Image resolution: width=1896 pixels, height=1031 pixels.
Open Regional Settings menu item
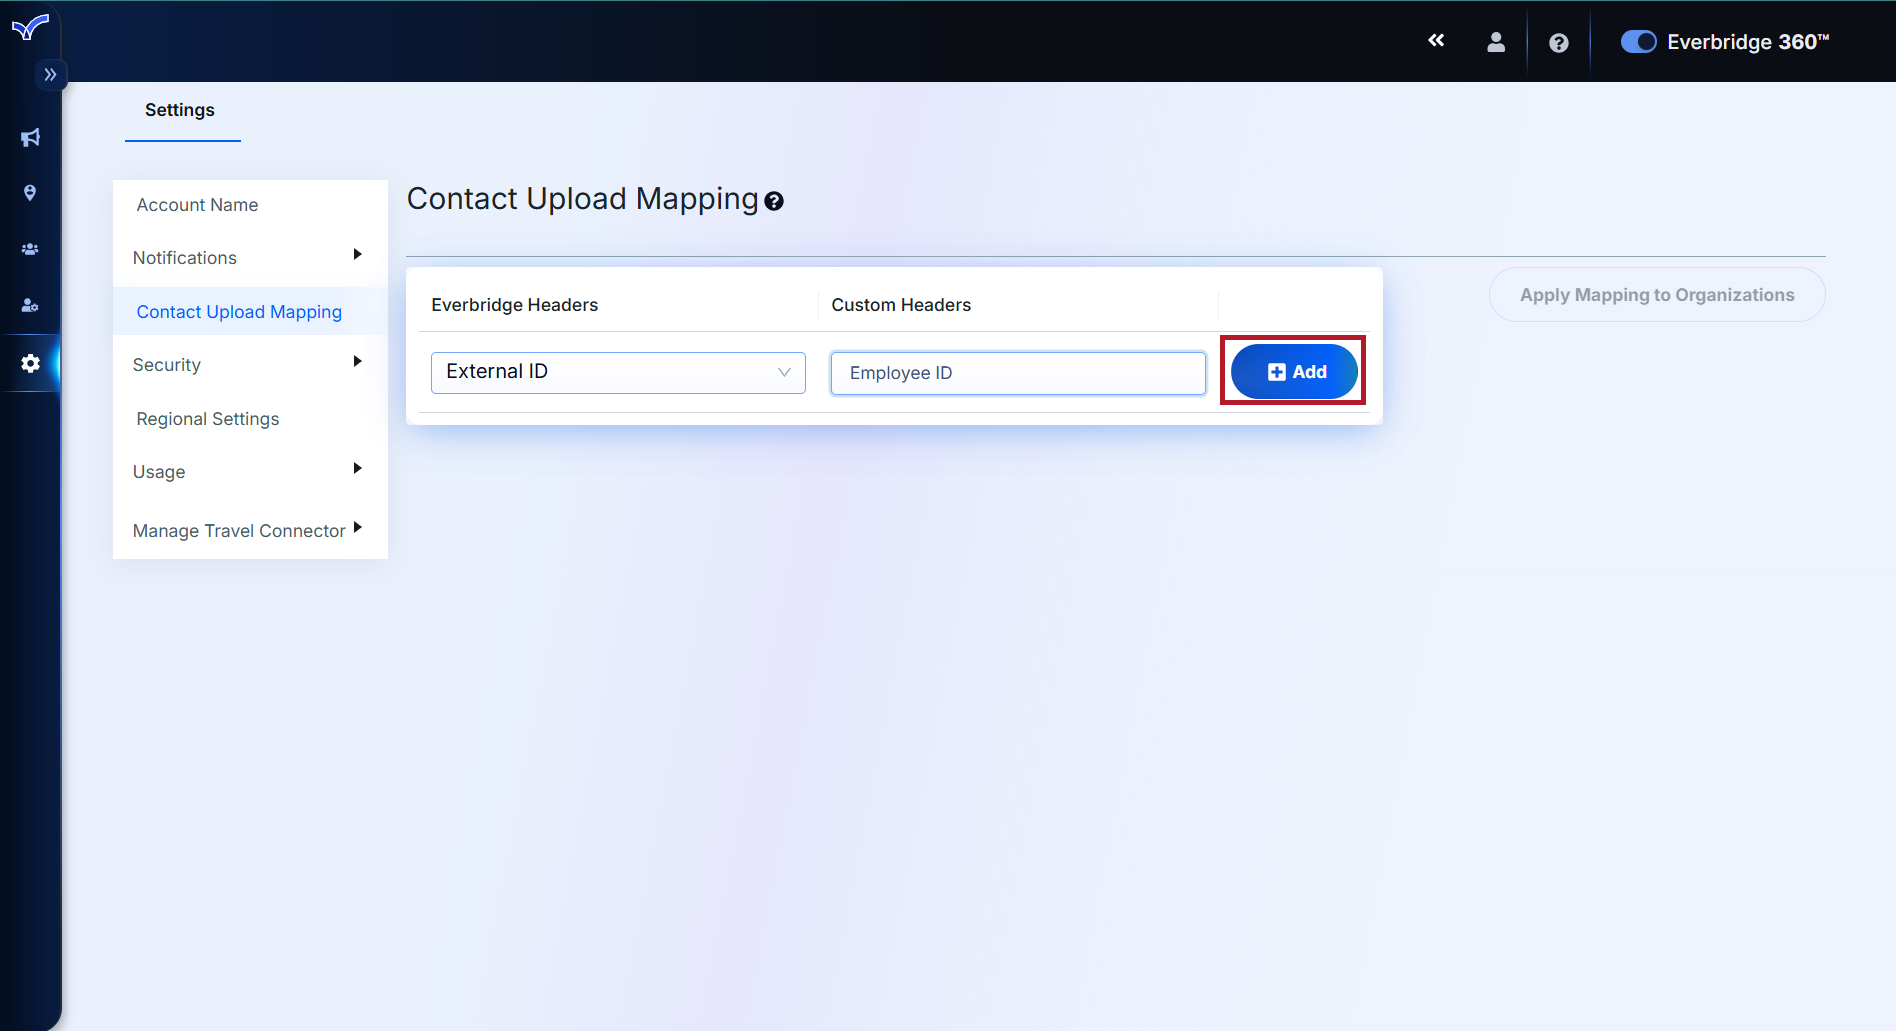coord(208,418)
